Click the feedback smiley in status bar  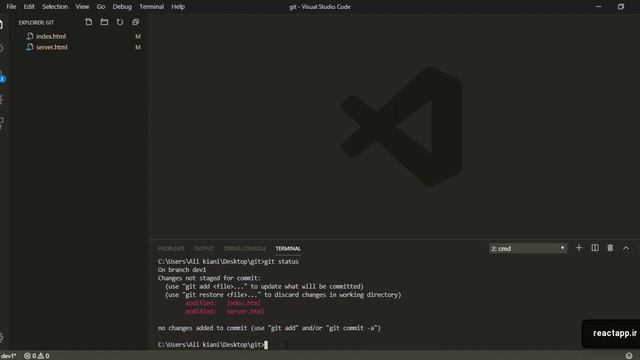[629, 356]
